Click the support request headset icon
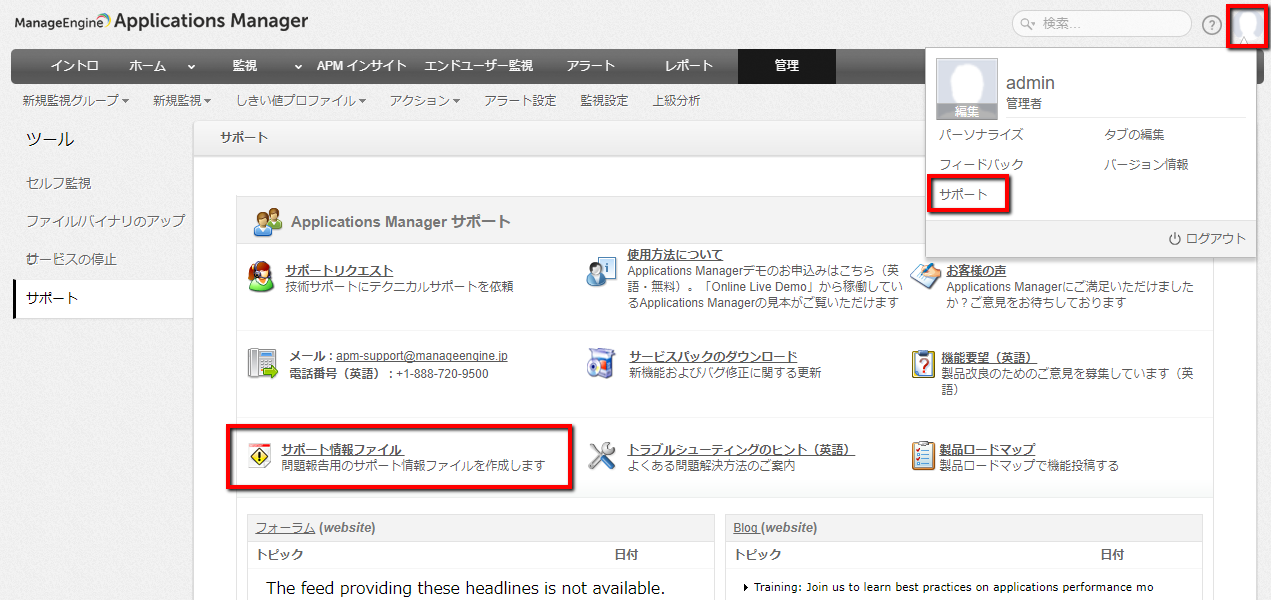Viewport: 1271px width, 600px height. point(261,277)
